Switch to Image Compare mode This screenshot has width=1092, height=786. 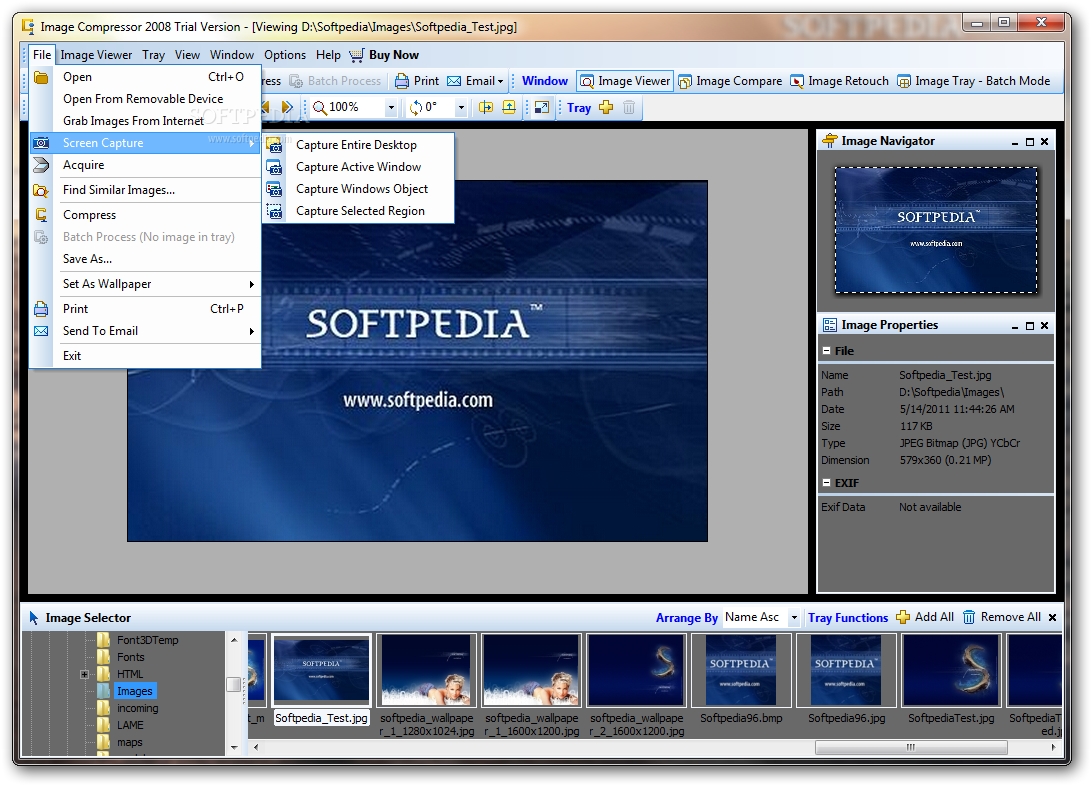coord(731,81)
